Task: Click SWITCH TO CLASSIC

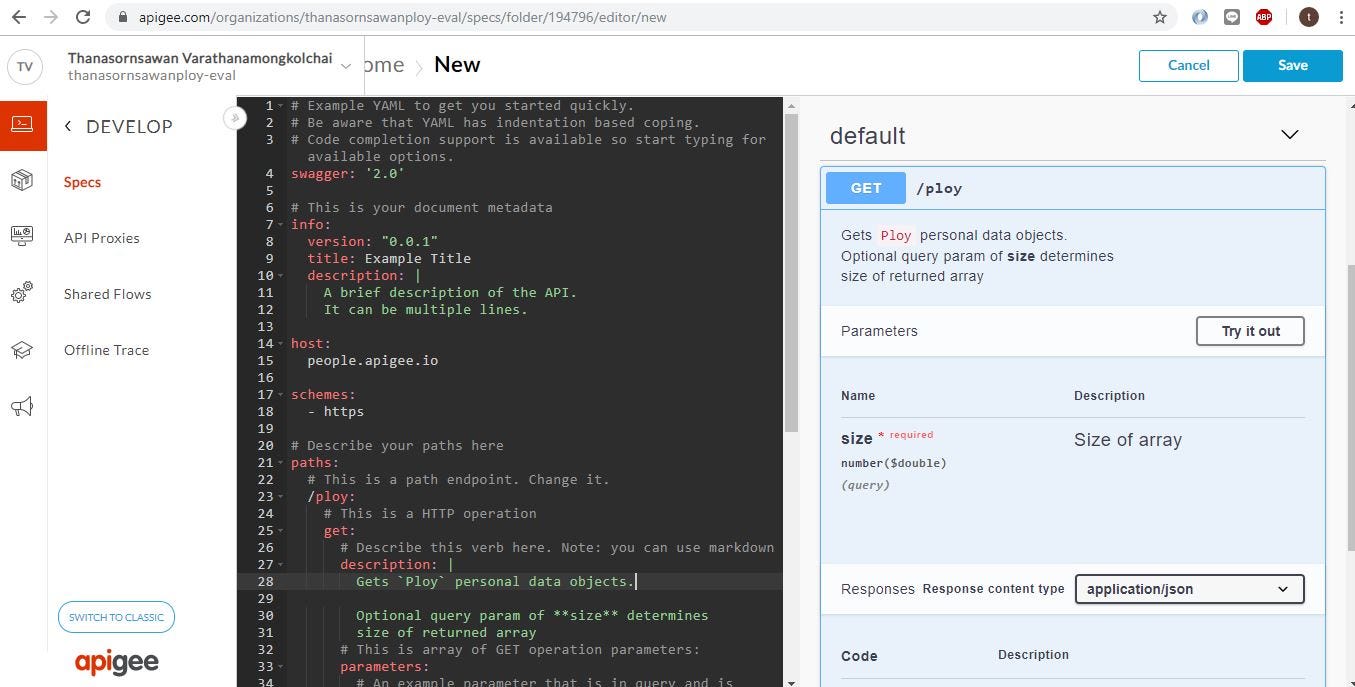Action: coord(115,617)
